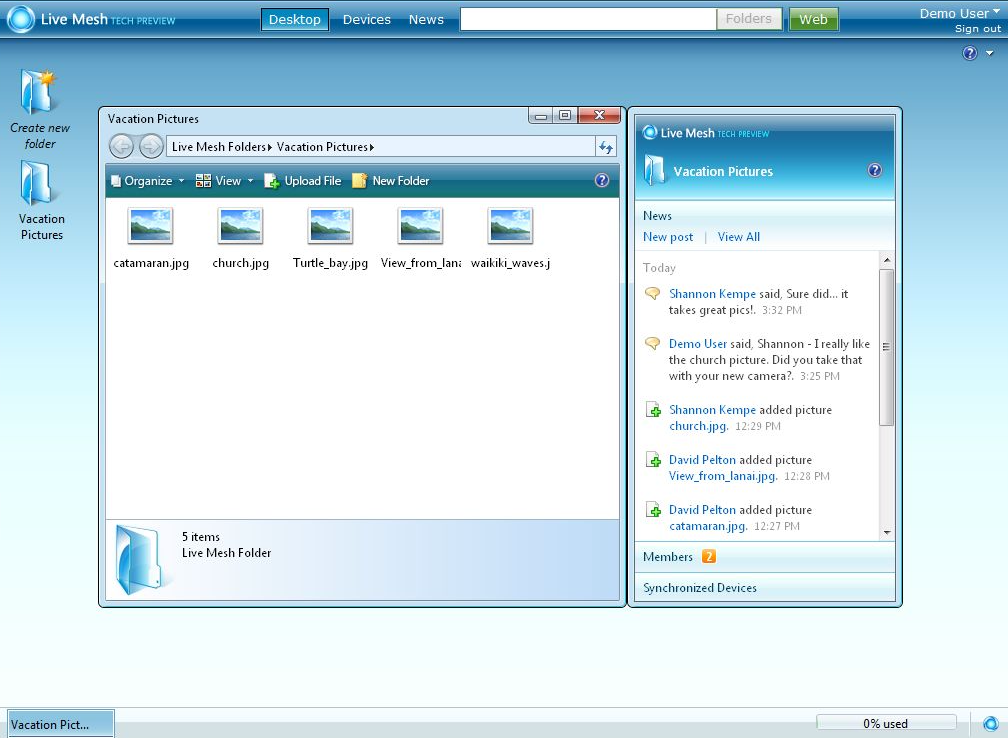This screenshot has height=738, width=1008.
Task: Open the View dropdown menu
Action: pyautogui.click(x=224, y=181)
